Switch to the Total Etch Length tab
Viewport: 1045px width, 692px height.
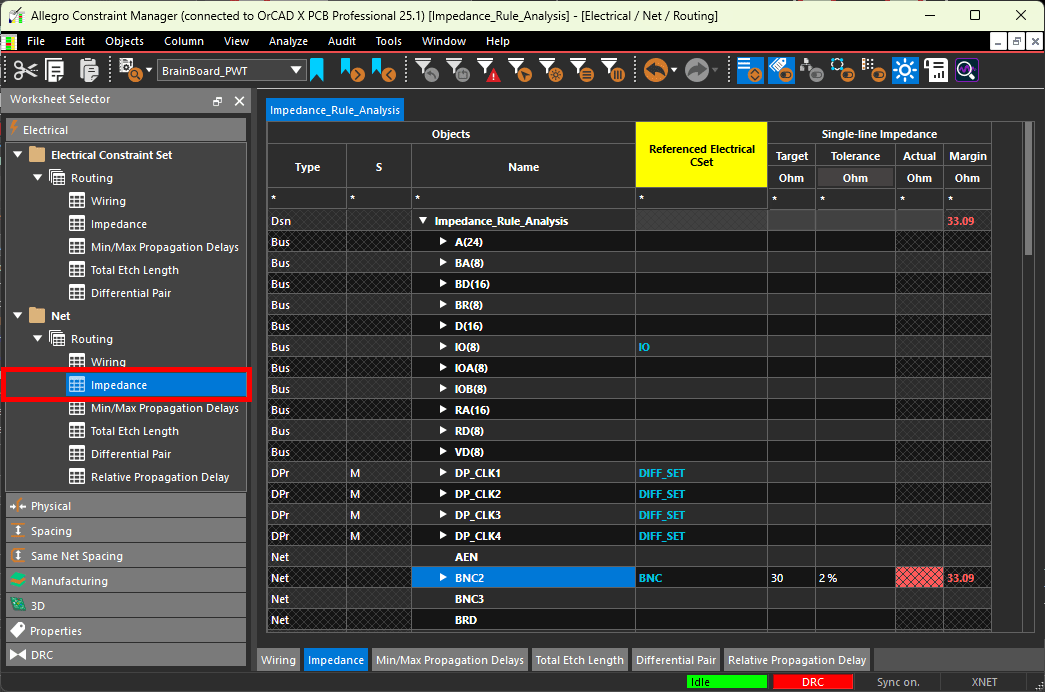point(579,660)
